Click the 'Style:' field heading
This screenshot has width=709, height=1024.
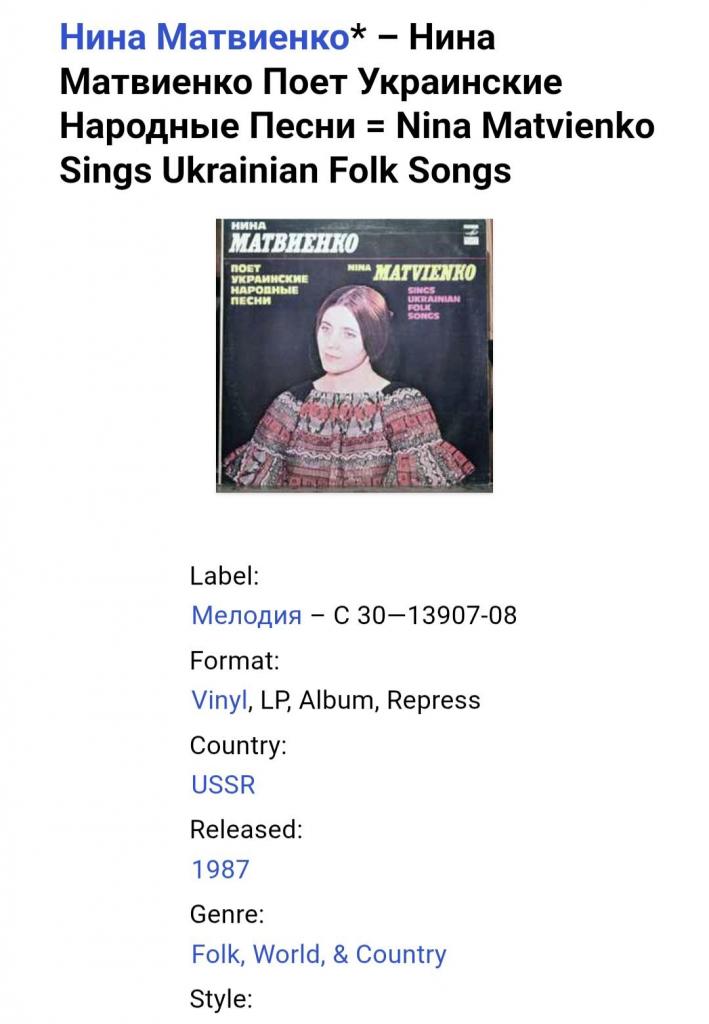pos(221,999)
